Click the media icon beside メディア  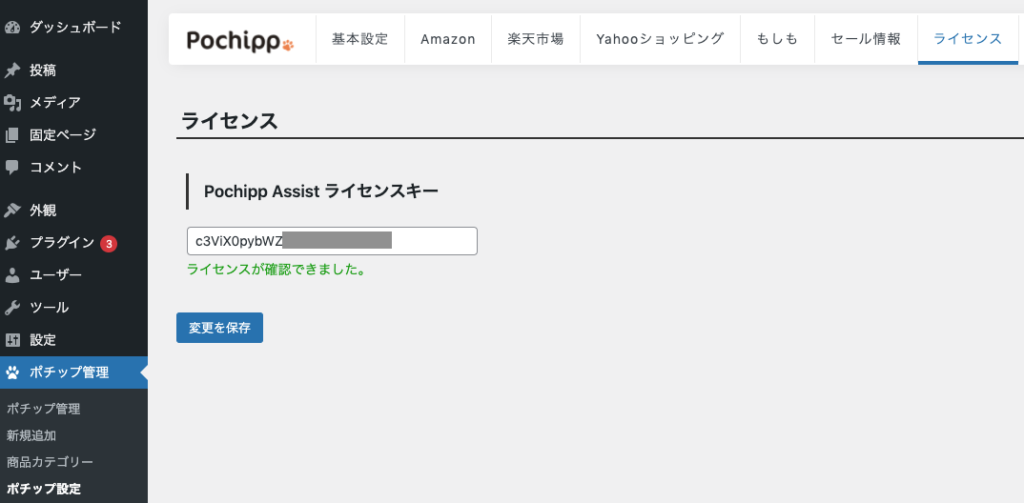tap(12, 103)
